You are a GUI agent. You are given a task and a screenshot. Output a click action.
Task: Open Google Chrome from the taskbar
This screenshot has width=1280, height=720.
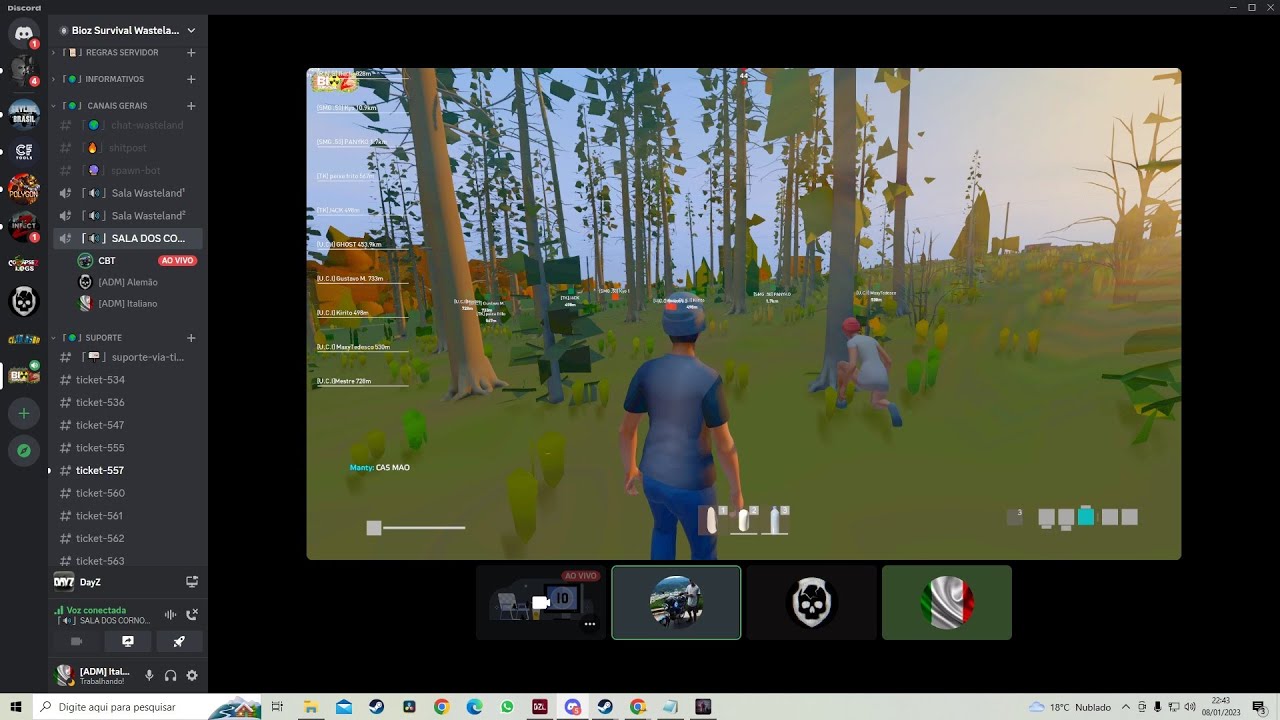click(x=441, y=707)
